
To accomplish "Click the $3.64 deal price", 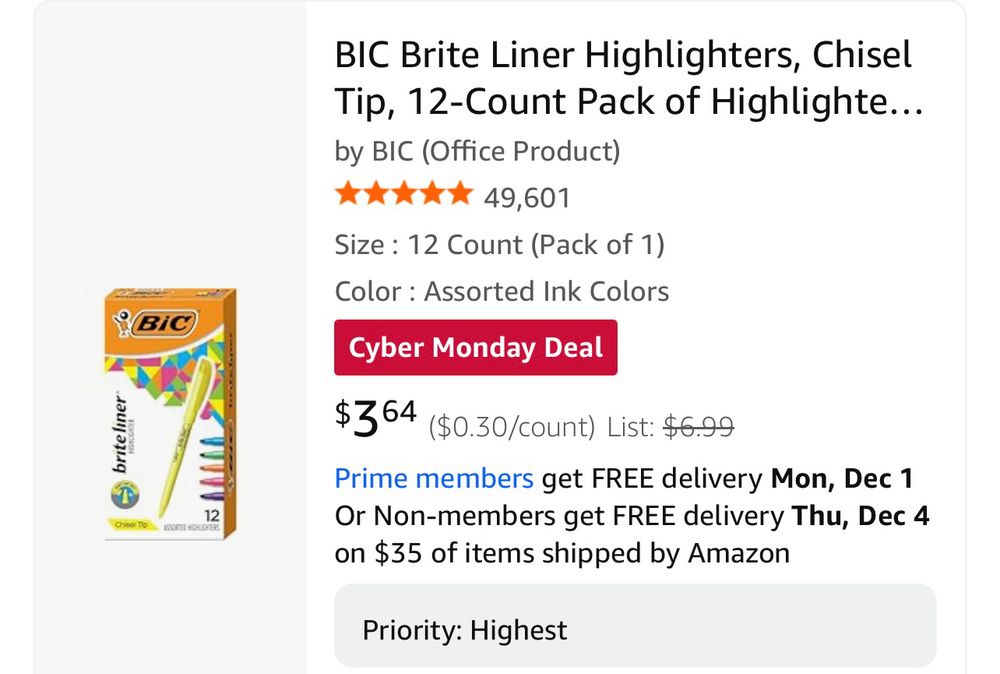I will tap(375, 419).
